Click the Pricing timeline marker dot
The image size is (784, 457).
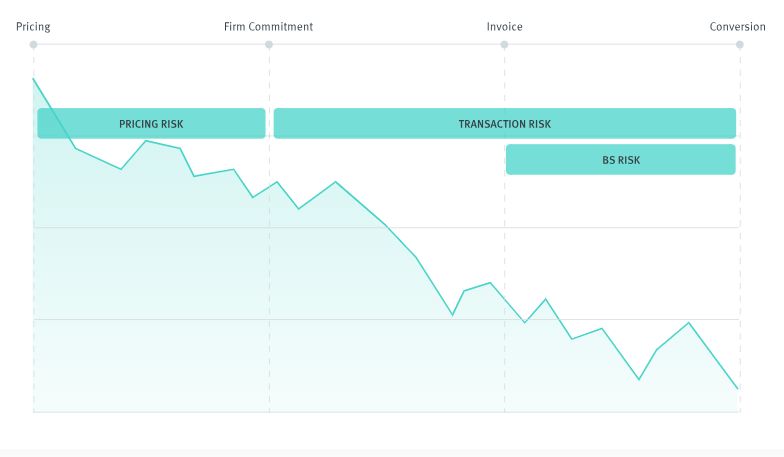[x=33, y=45]
